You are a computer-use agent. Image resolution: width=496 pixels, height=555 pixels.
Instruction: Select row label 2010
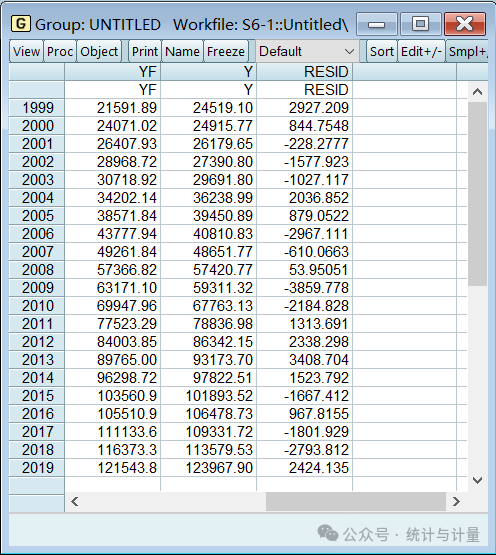37,306
